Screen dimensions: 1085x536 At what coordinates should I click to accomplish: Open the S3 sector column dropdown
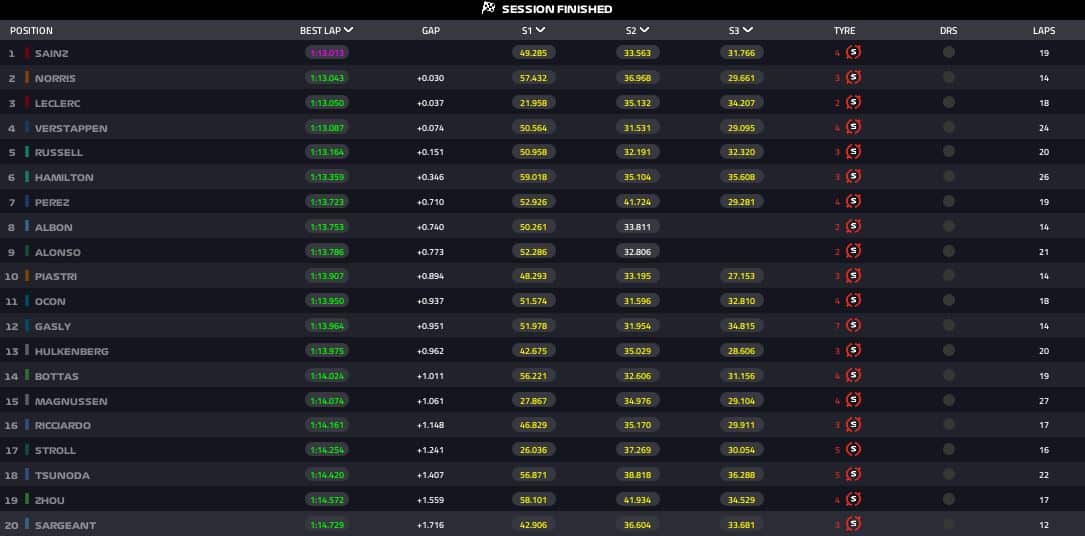(x=748, y=30)
